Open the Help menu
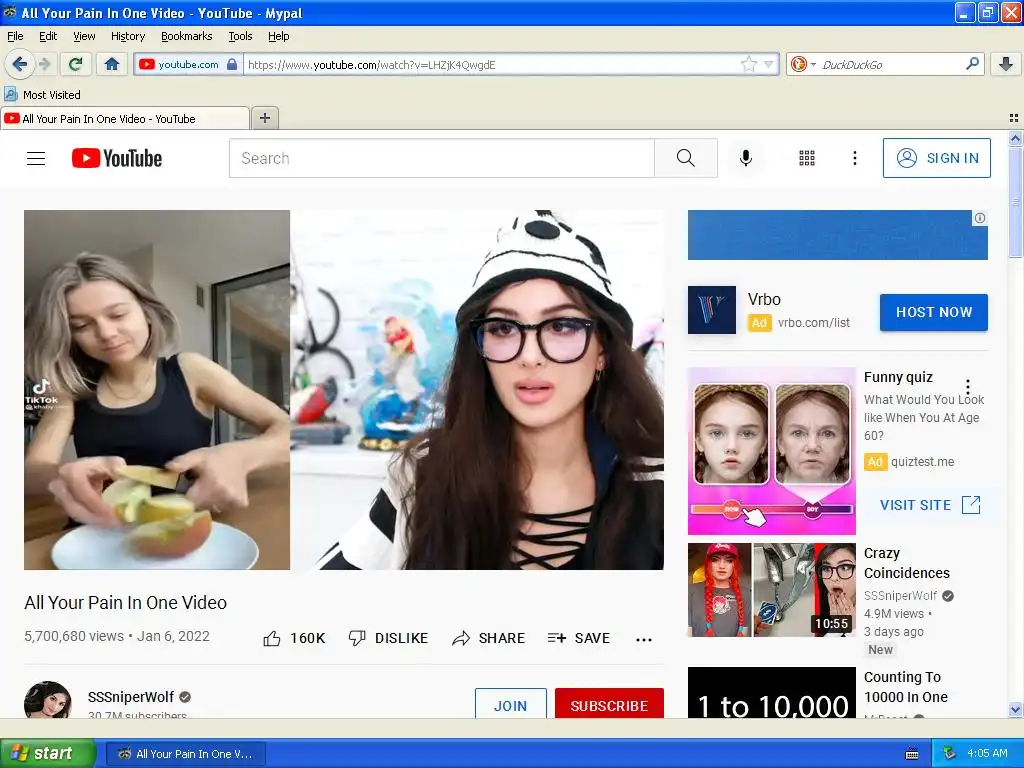Viewport: 1024px width, 768px height. pyautogui.click(x=278, y=36)
